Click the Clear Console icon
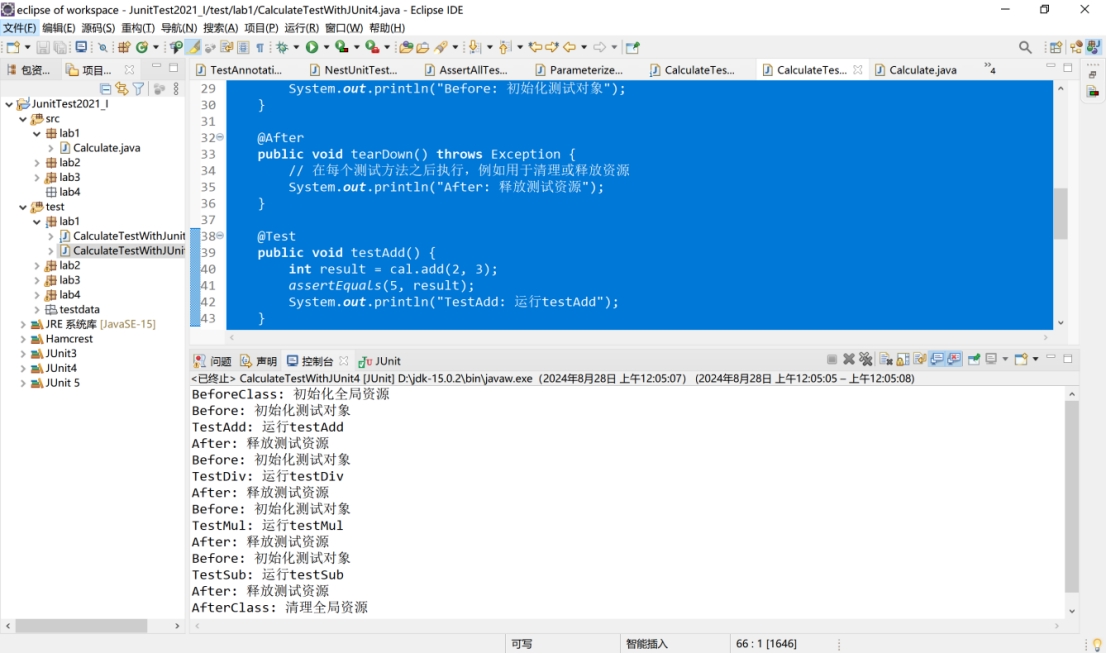This screenshot has width=1106, height=654. point(886,360)
